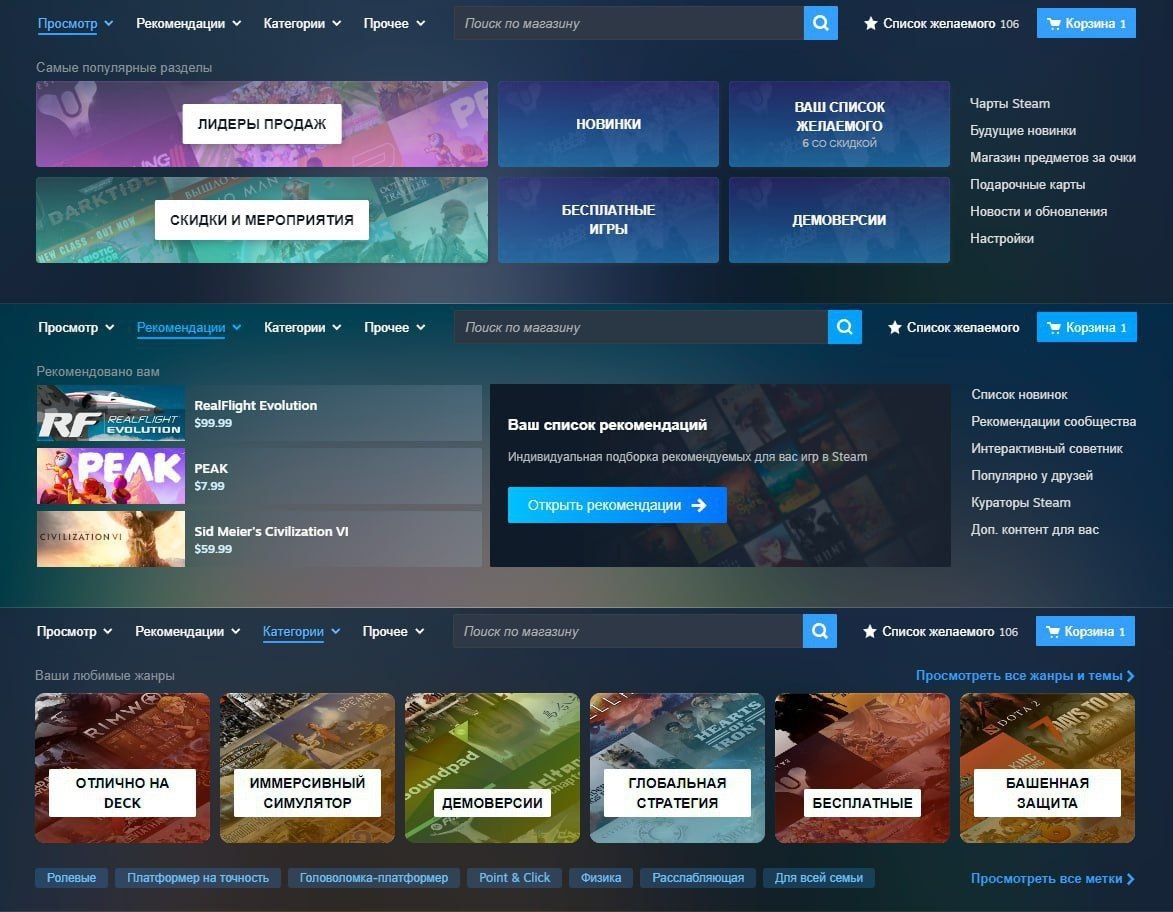Screen dimensions: 1173x912
Task: Open the 'Чарты Steam' link
Action: point(1010,103)
